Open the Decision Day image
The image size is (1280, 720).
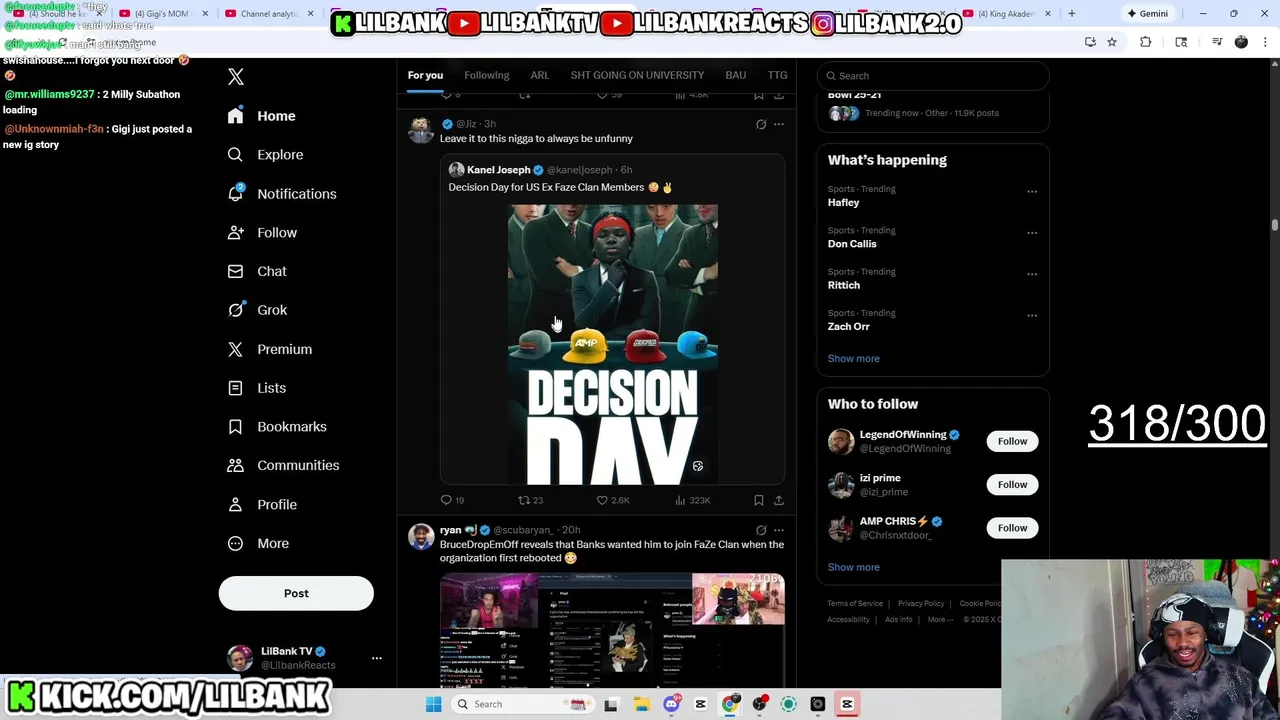click(x=613, y=345)
